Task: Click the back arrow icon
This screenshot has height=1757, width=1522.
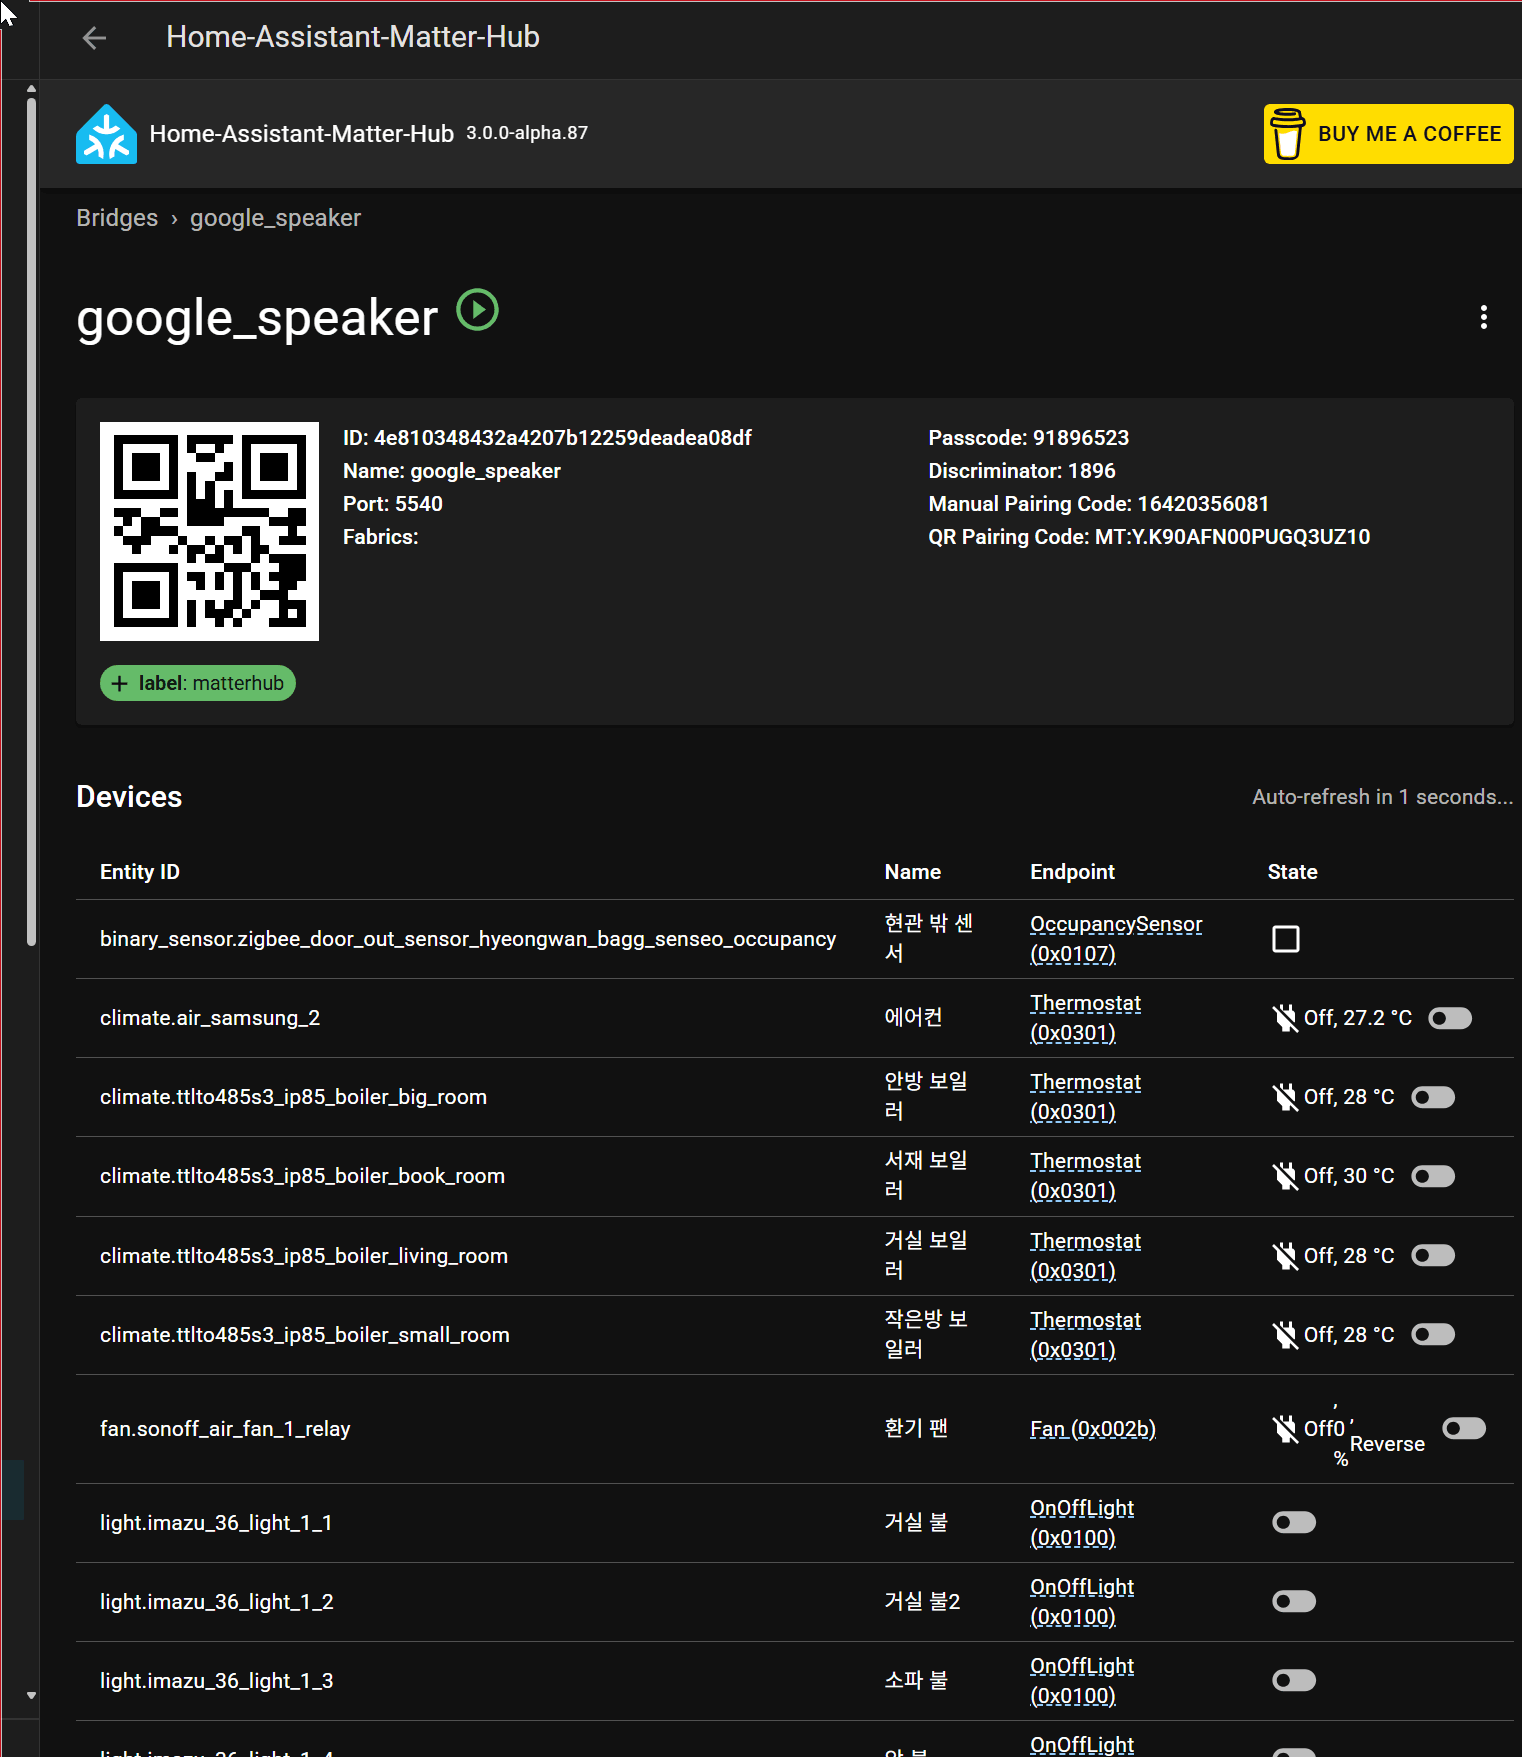Action: click(94, 38)
